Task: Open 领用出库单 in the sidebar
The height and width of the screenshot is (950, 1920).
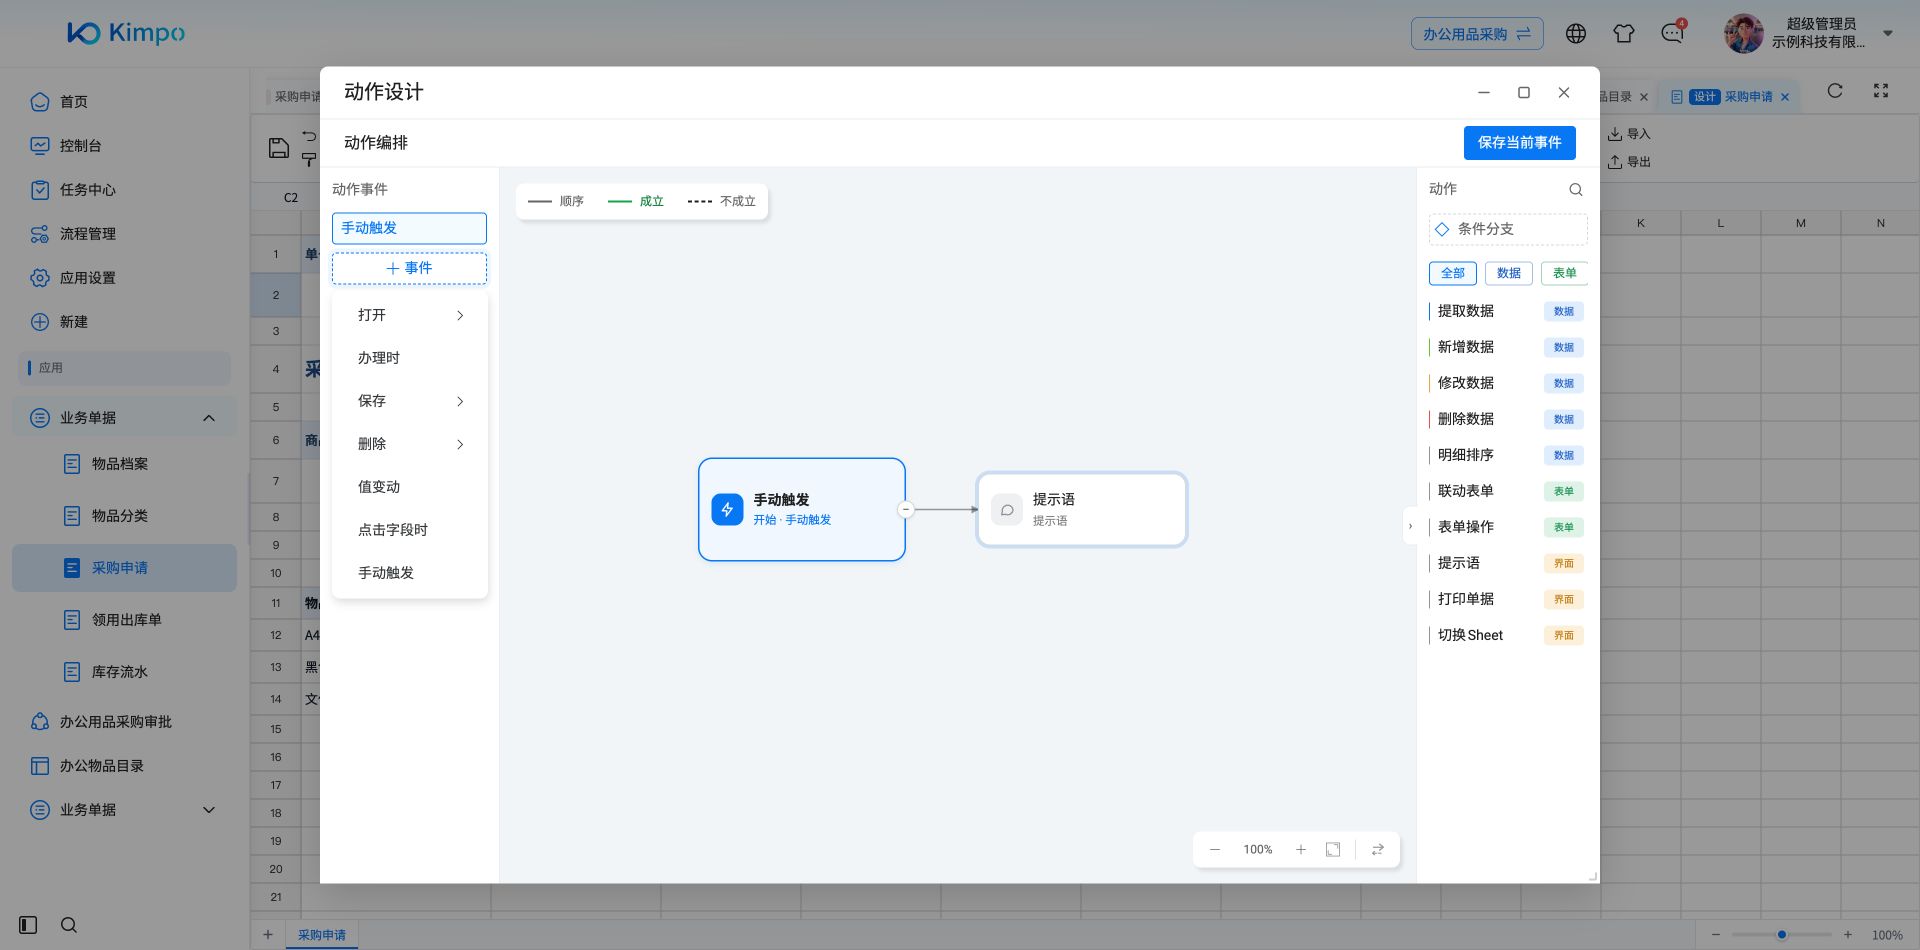Action: click(125, 620)
